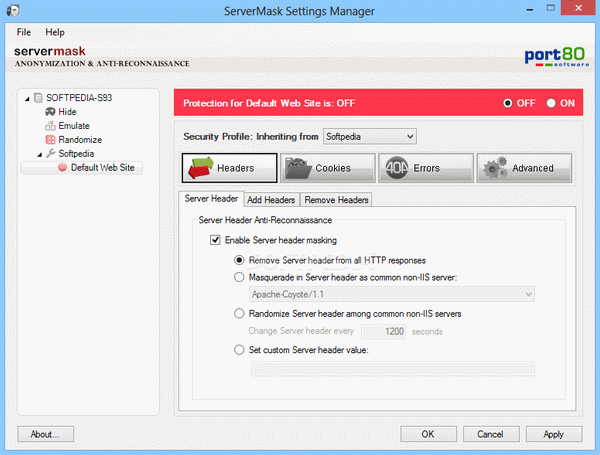Close the ServerMask Settings Manager window
Screen dimensions: 600x455
coord(578,8)
